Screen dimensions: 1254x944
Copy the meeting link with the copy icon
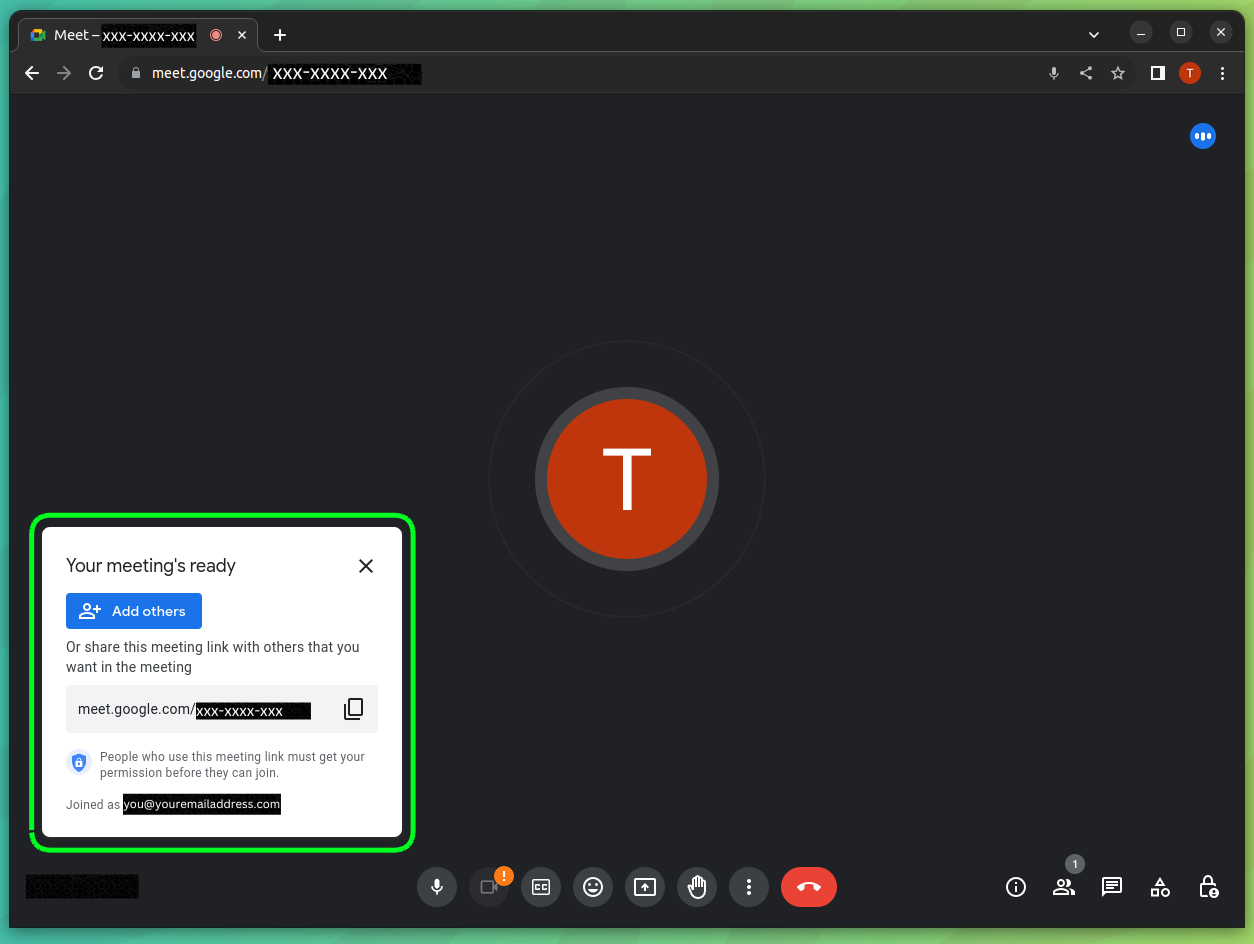tap(353, 708)
